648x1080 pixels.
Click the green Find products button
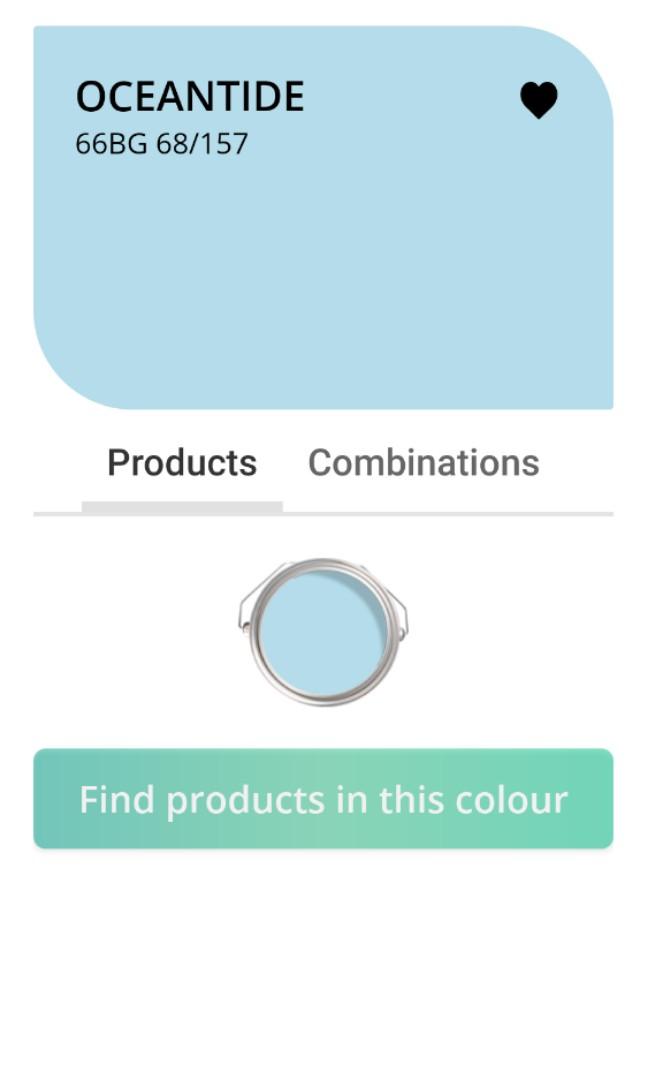(324, 799)
